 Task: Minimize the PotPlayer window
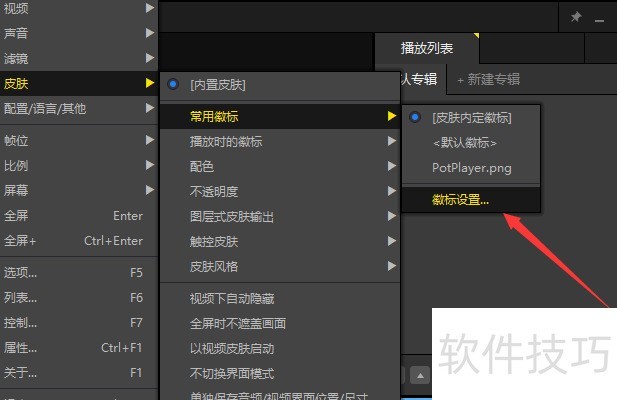point(599,19)
